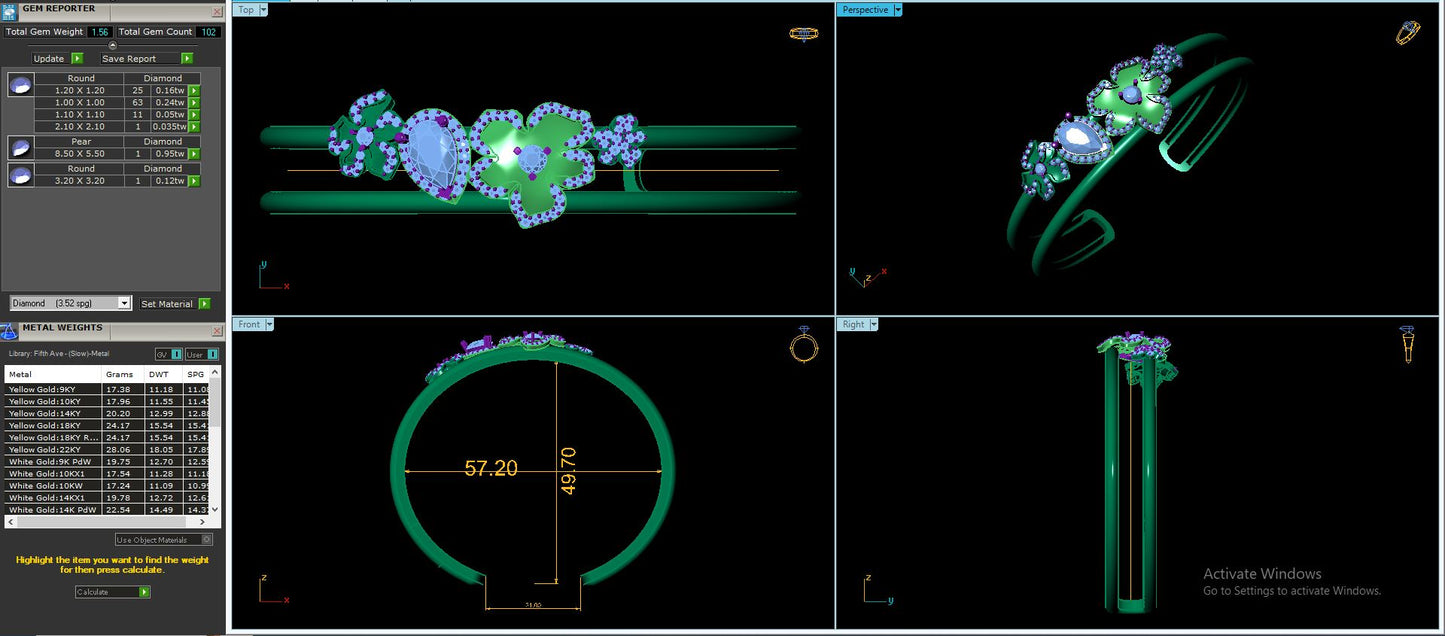This screenshot has width=1445, height=636.
Task: Click ring orientation icon in Front viewport
Action: click(804, 346)
